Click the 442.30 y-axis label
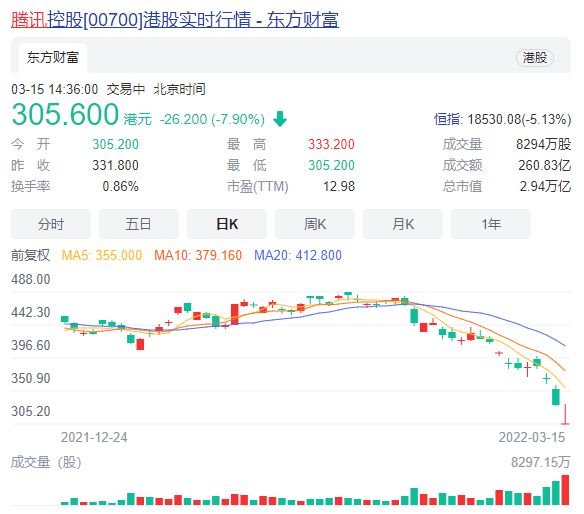The image size is (584, 514). (31, 312)
